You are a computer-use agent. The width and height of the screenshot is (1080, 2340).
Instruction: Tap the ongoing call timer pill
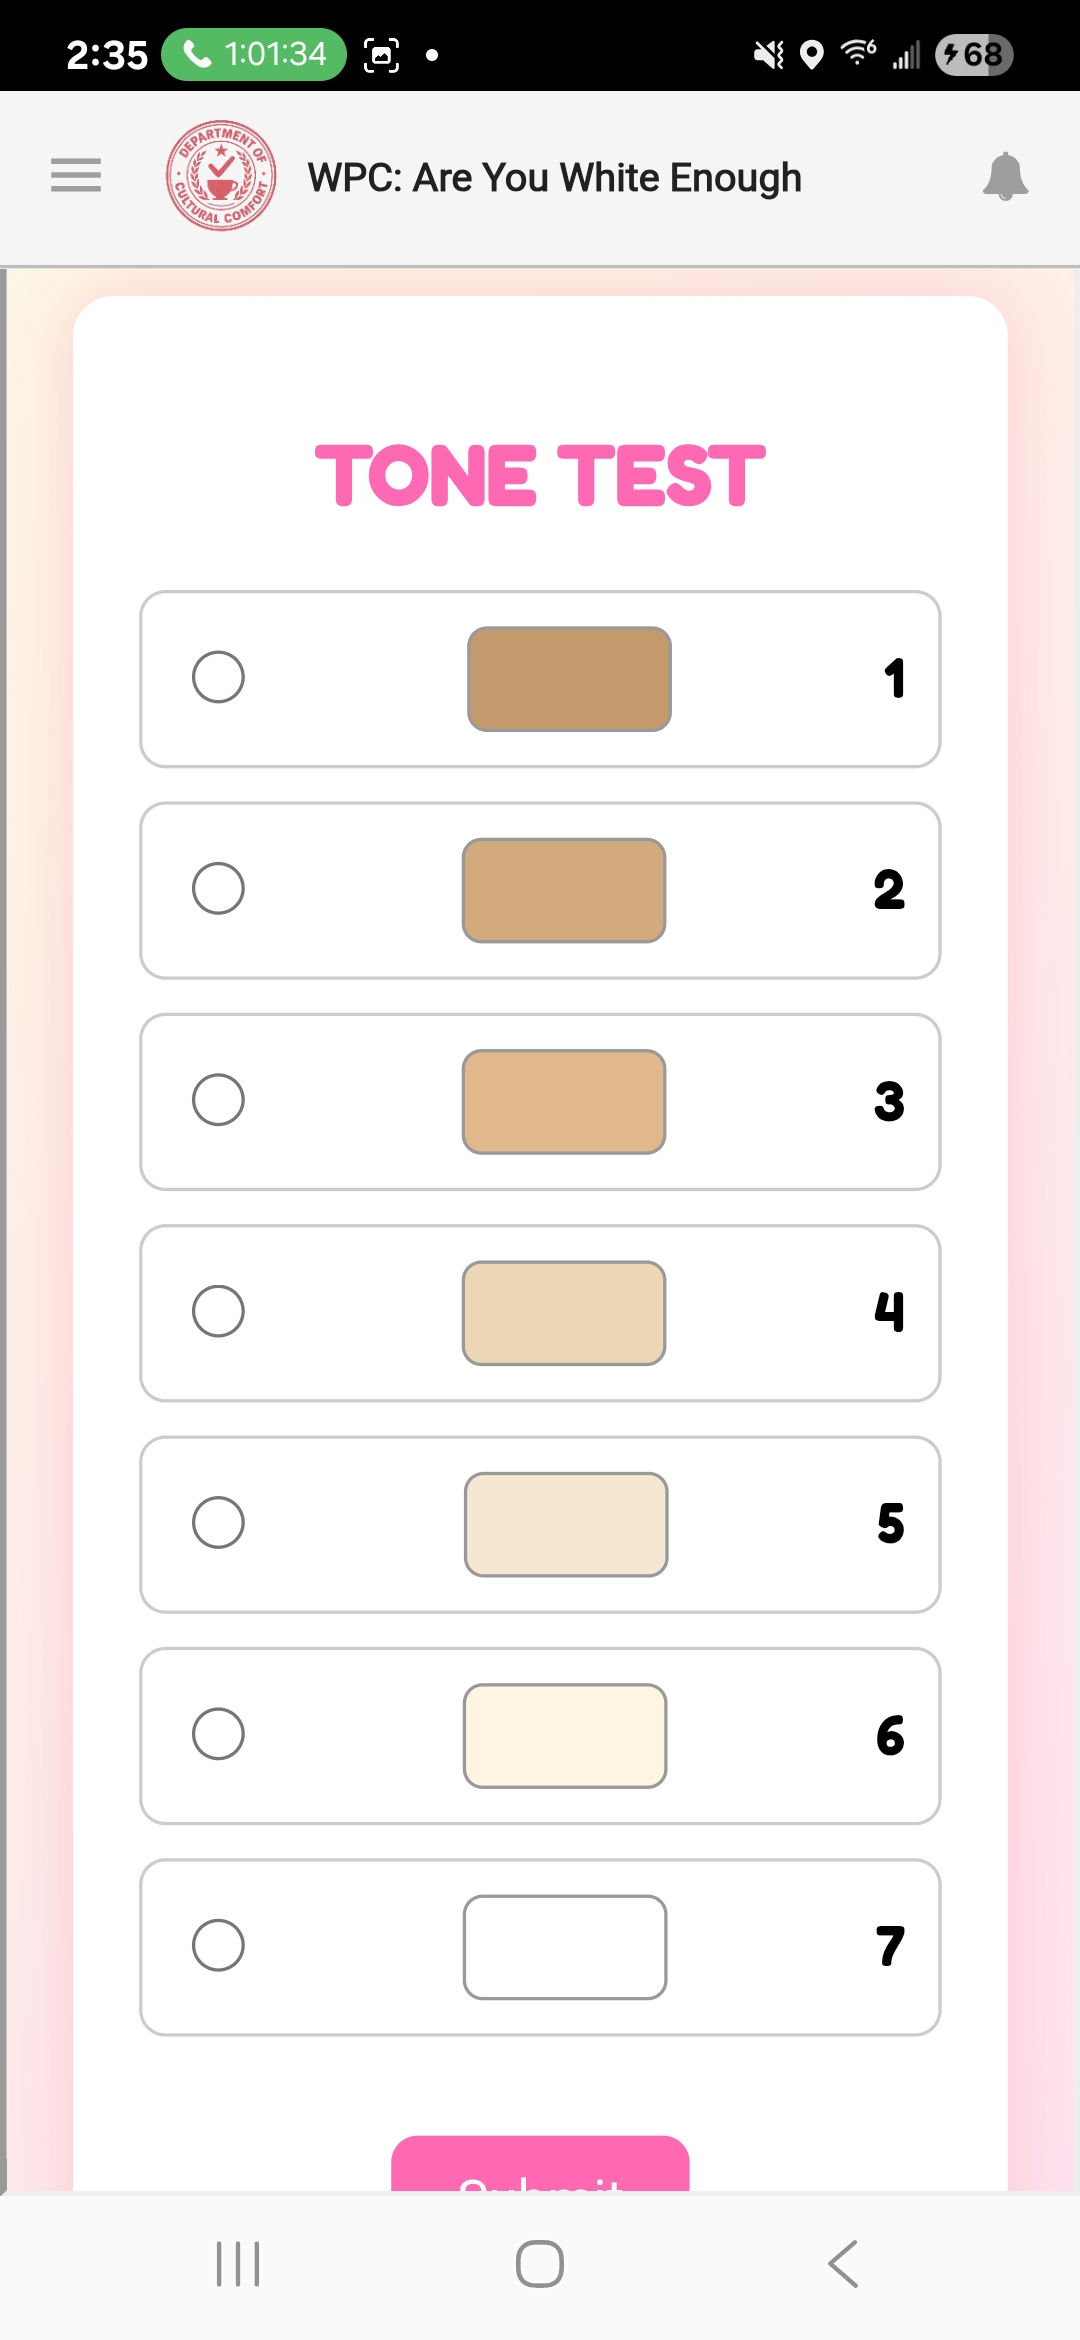(254, 54)
